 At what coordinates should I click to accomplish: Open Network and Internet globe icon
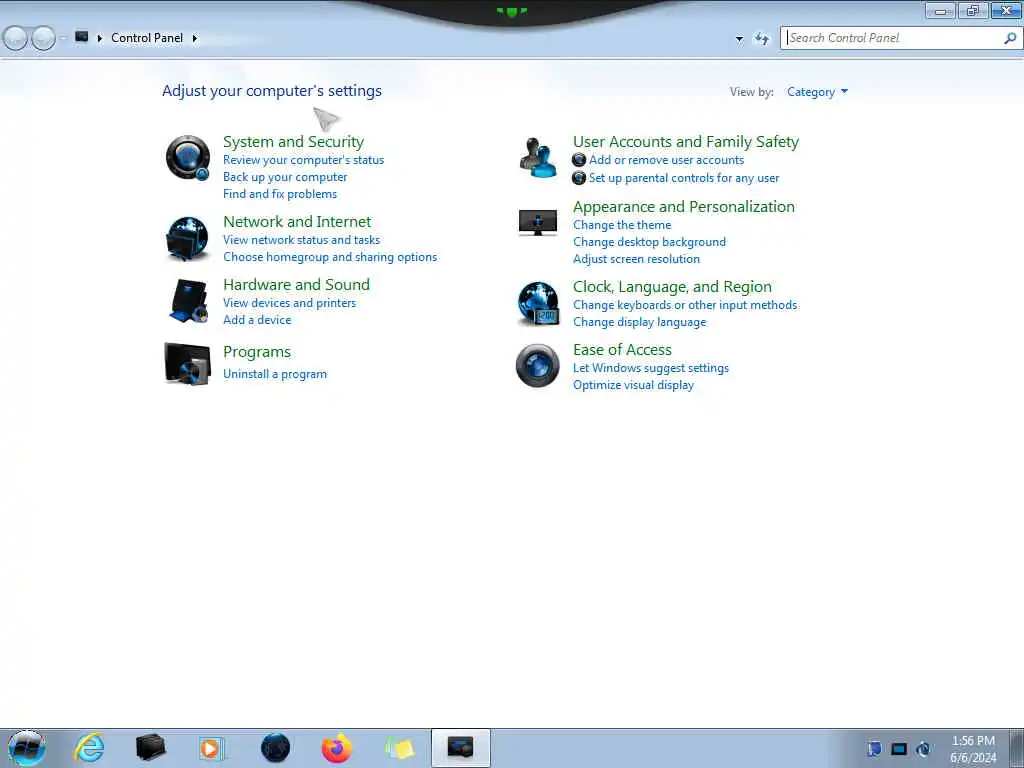pyautogui.click(x=187, y=238)
